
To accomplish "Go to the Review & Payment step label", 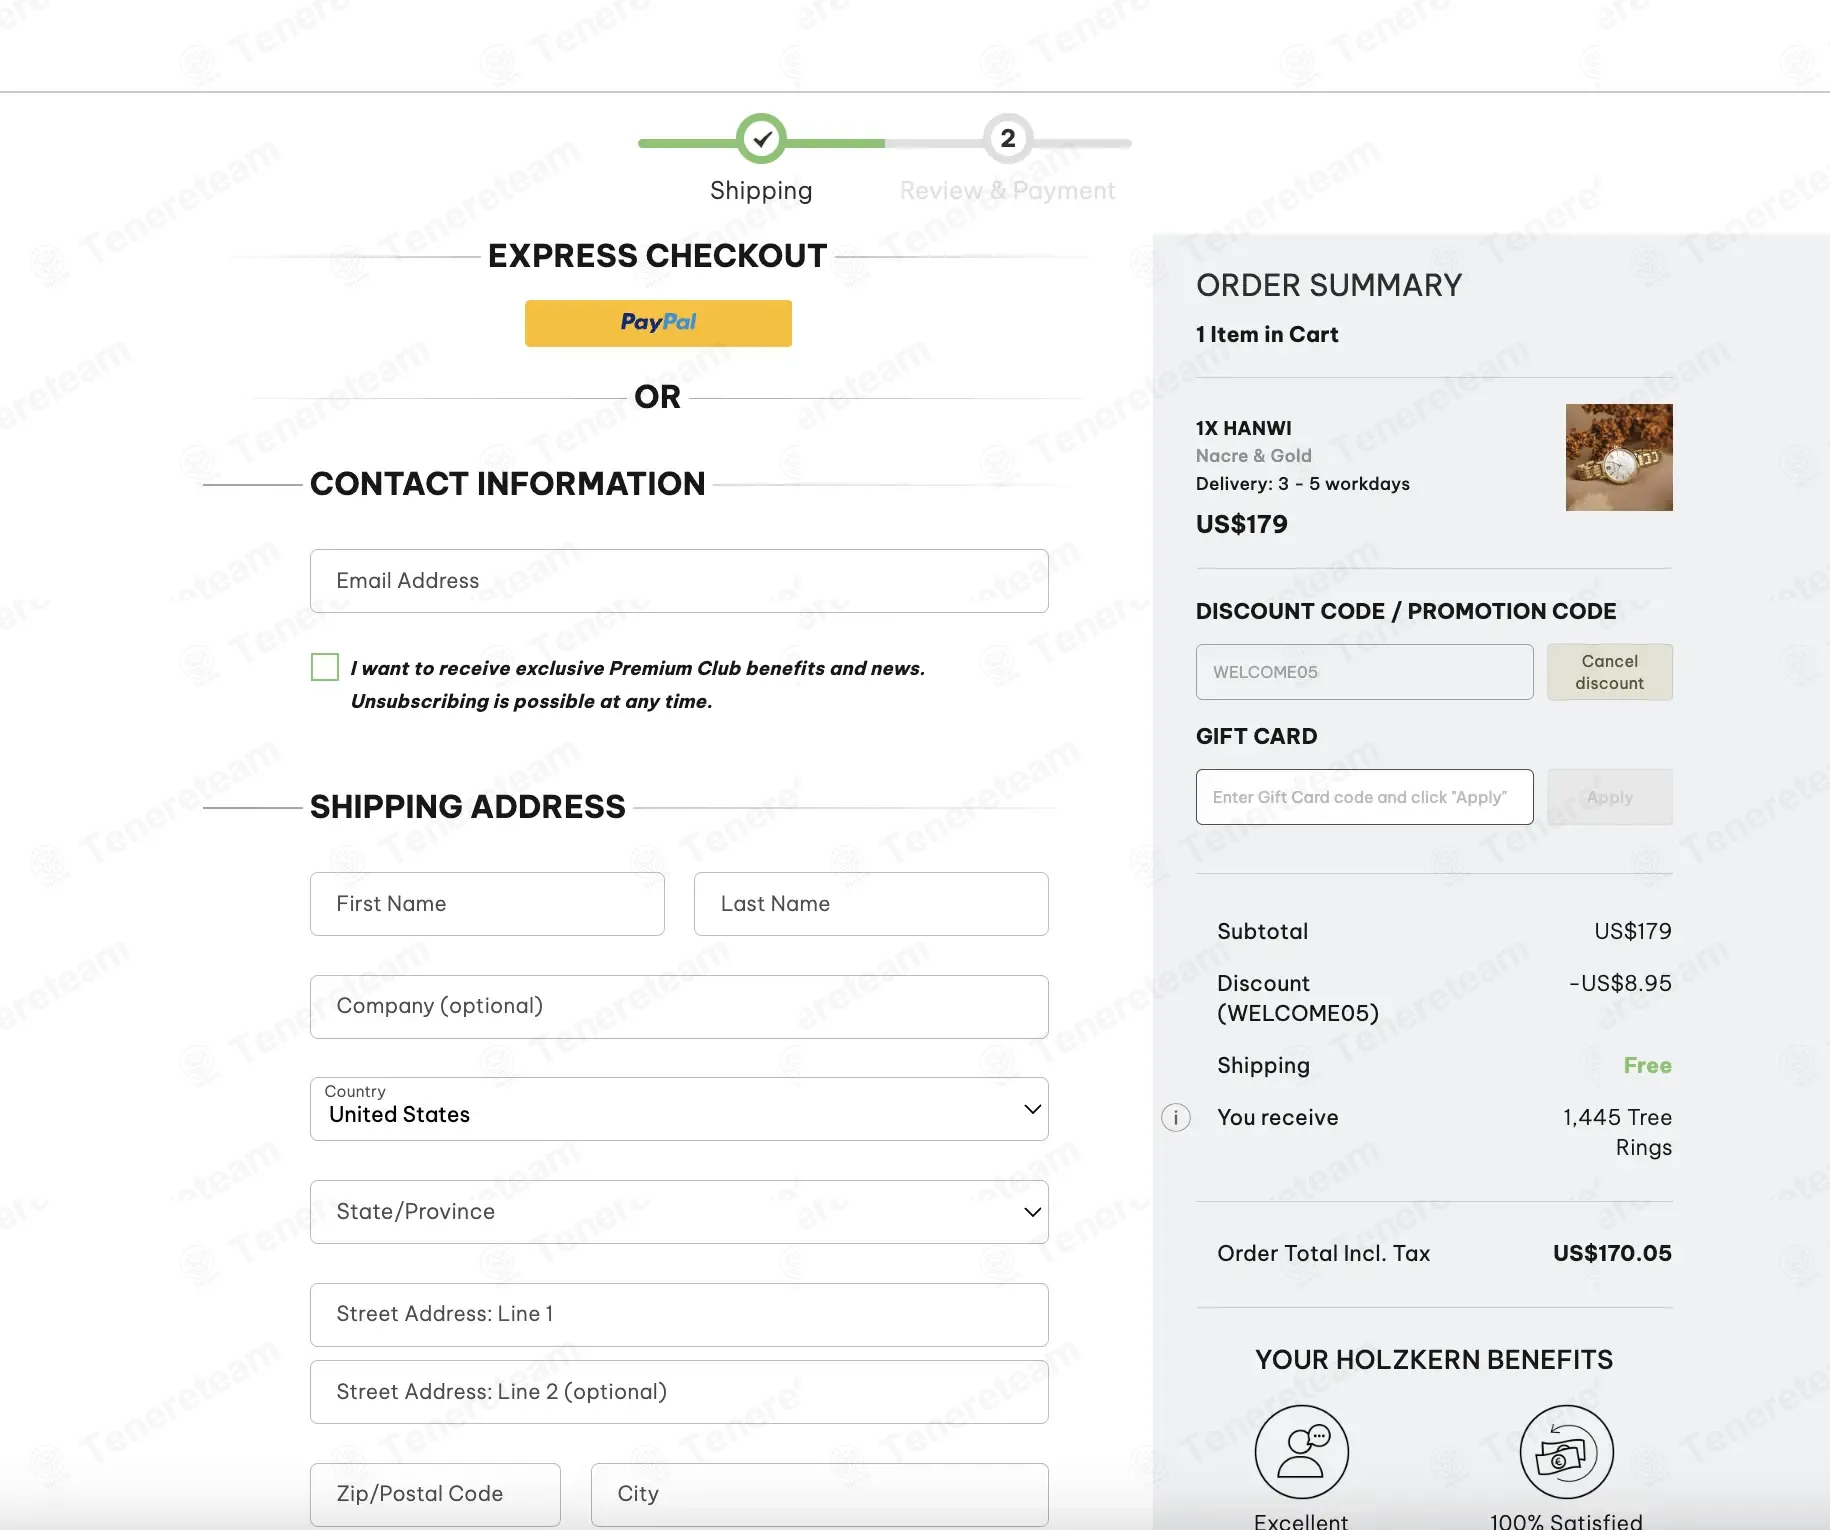I will tap(1007, 191).
